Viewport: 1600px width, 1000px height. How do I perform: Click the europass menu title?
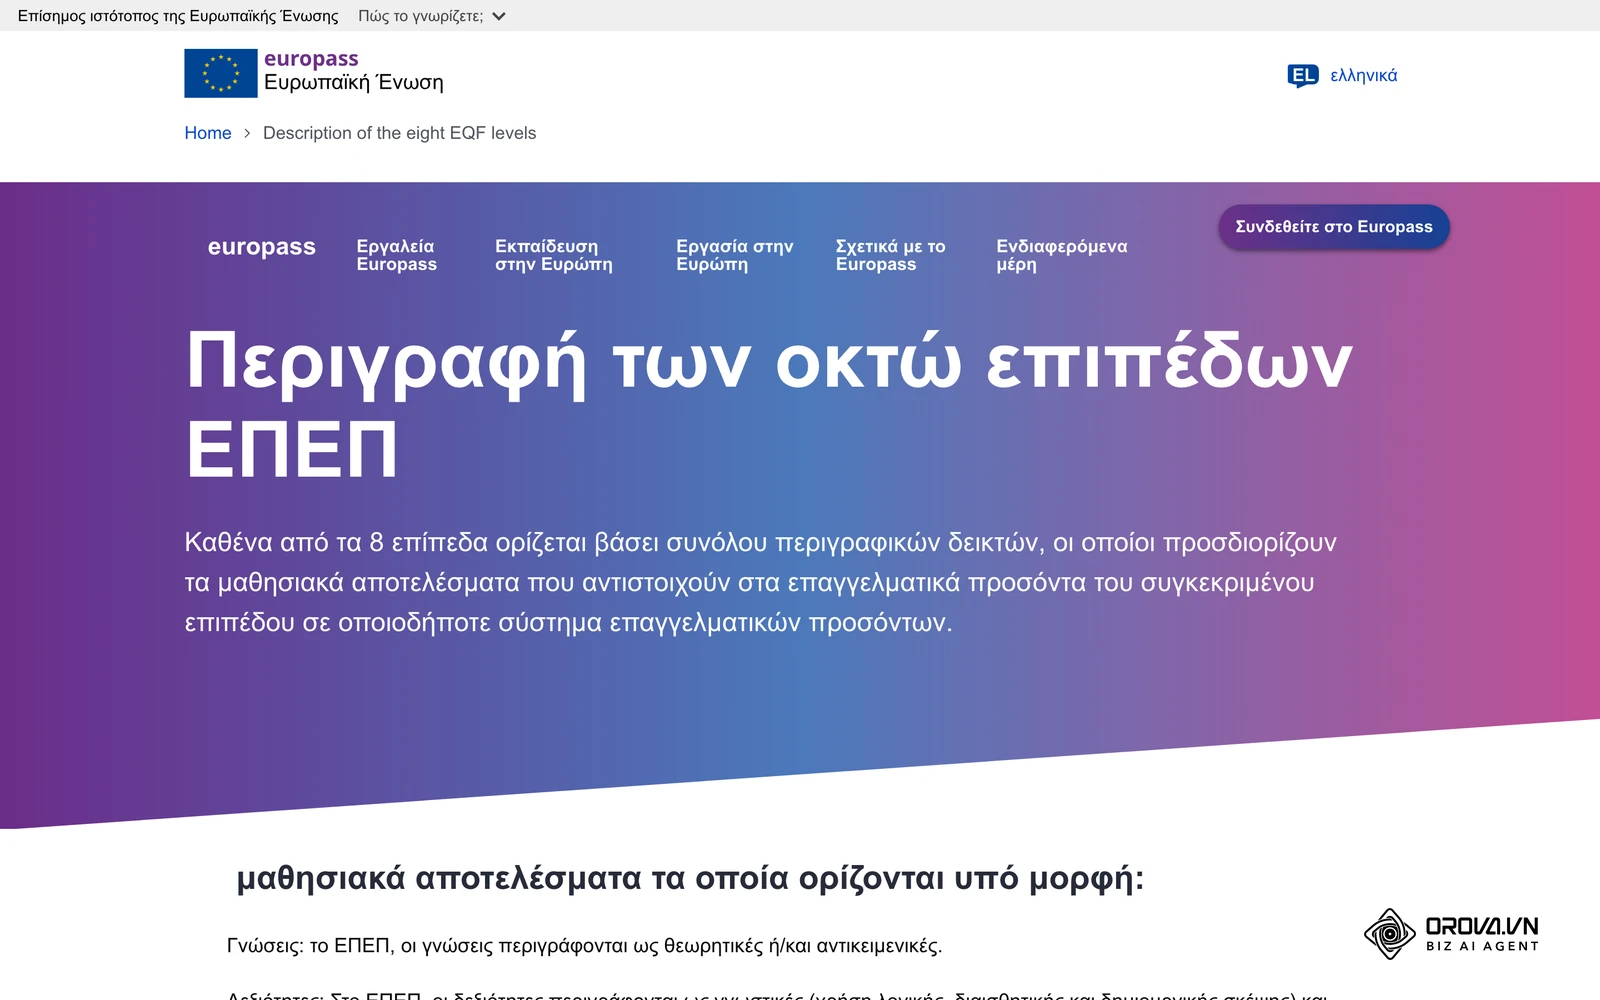pos(261,247)
